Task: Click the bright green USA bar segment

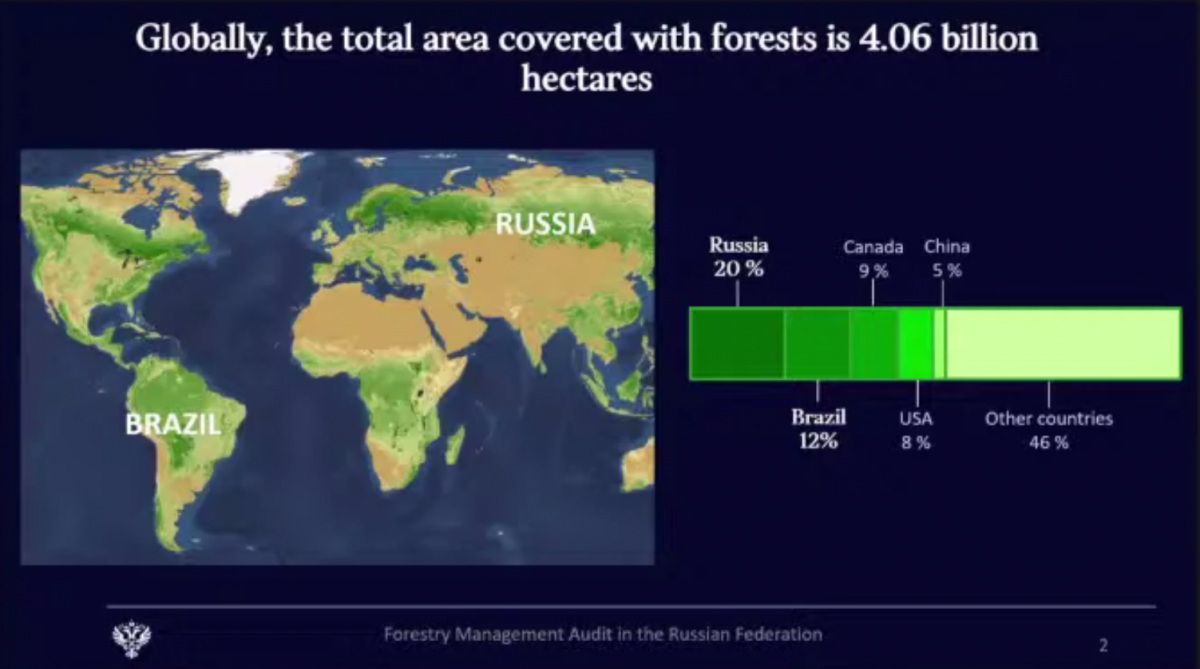Action: (x=915, y=344)
